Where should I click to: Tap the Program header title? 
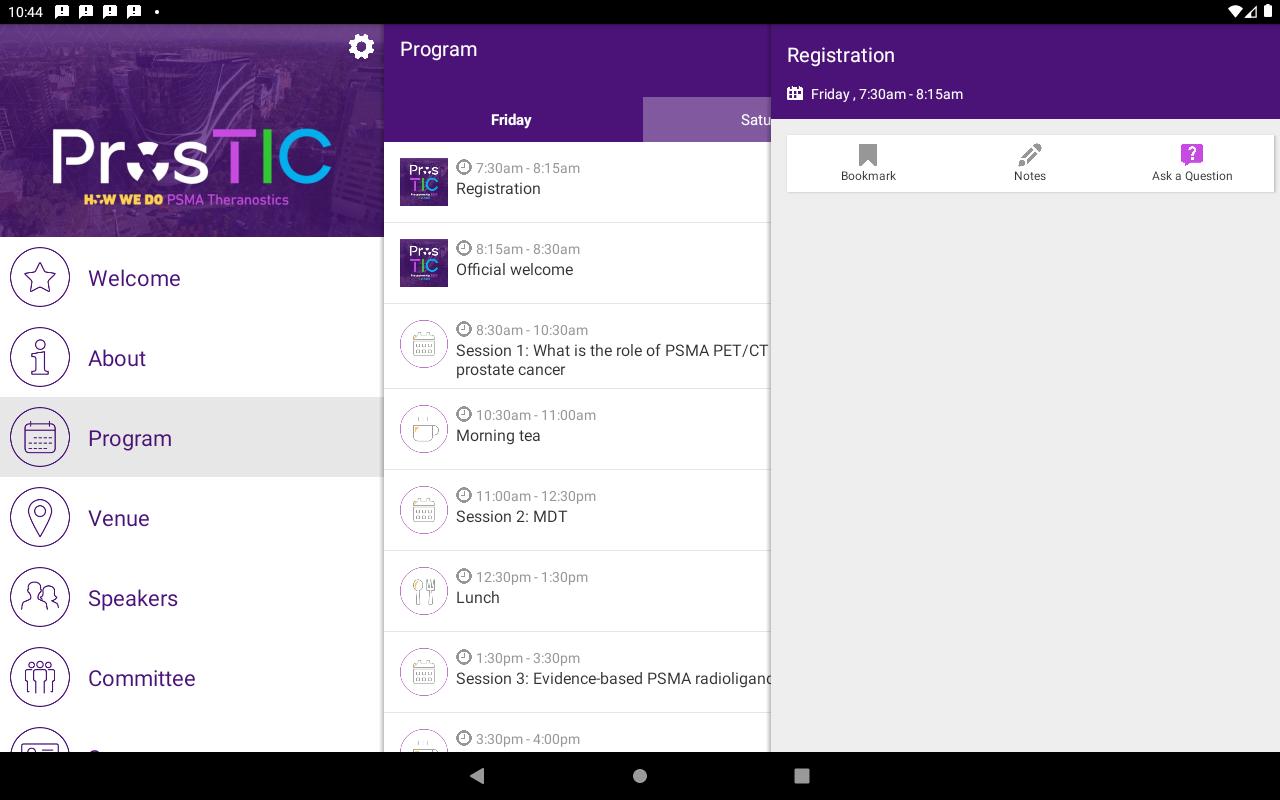(x=438, y=49)
